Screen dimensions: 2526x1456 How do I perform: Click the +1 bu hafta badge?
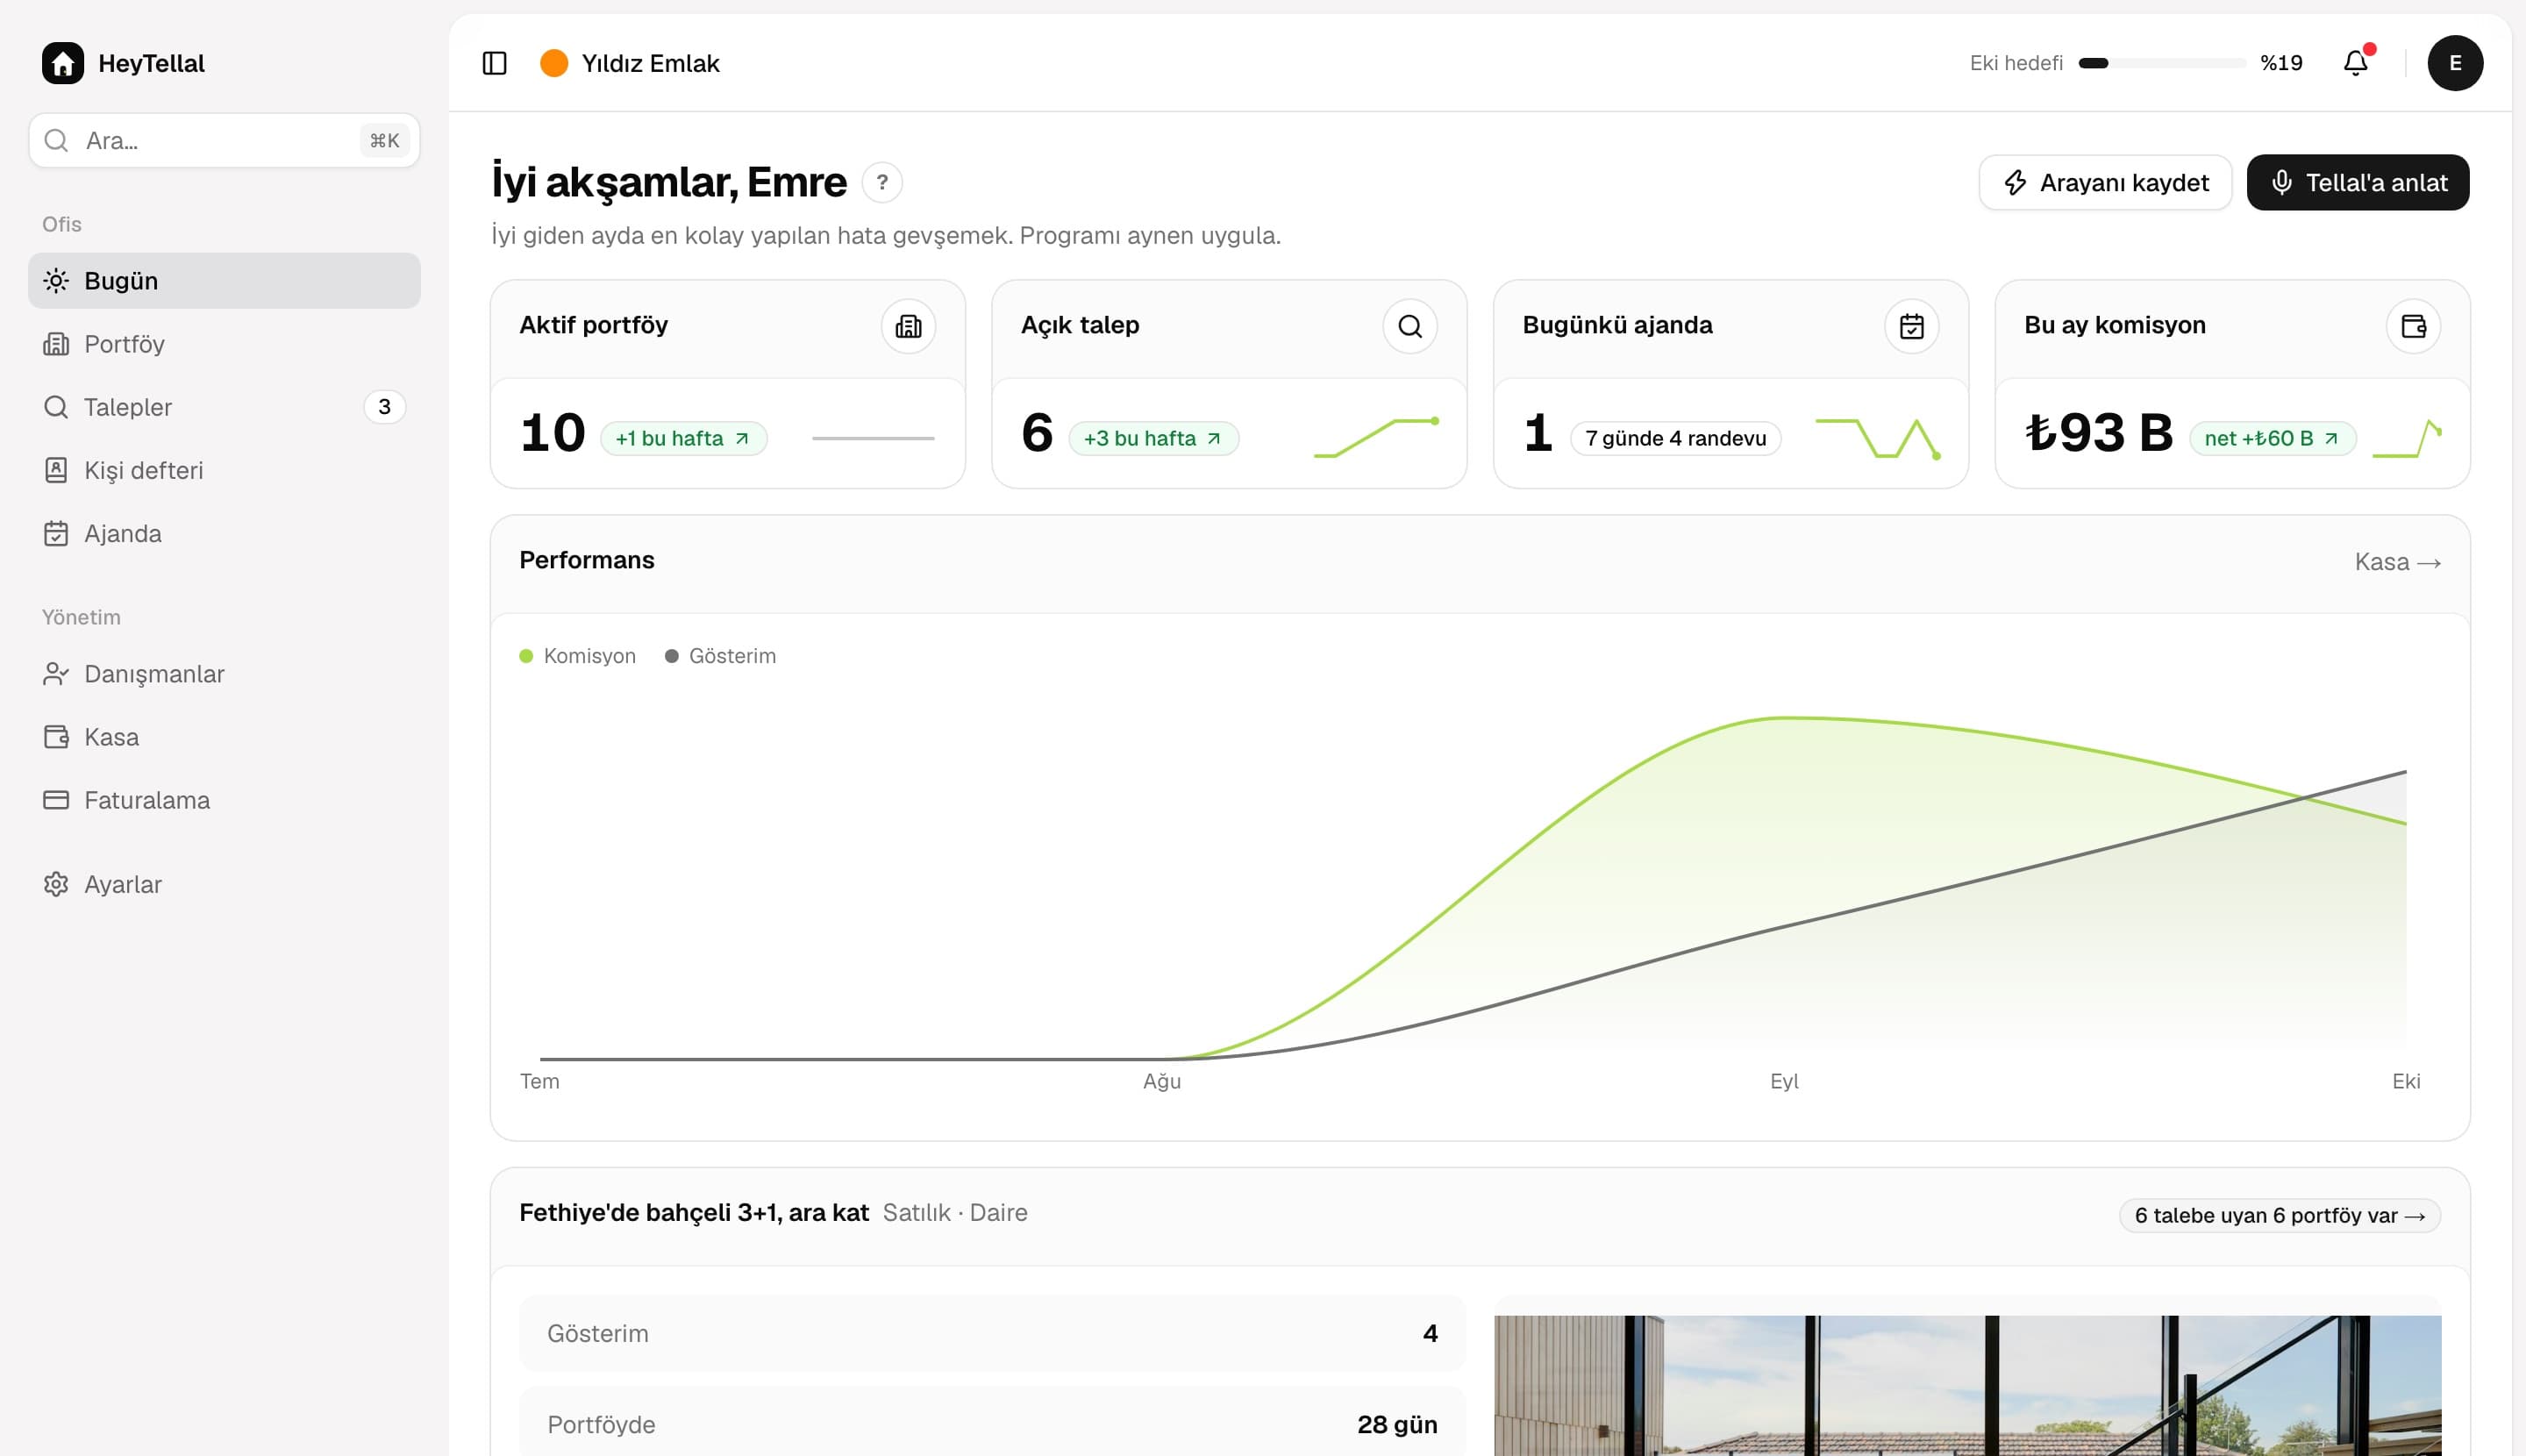pos(684,438)
